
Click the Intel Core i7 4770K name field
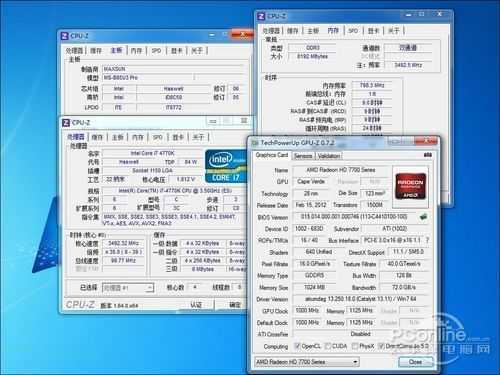click(152, 153)
